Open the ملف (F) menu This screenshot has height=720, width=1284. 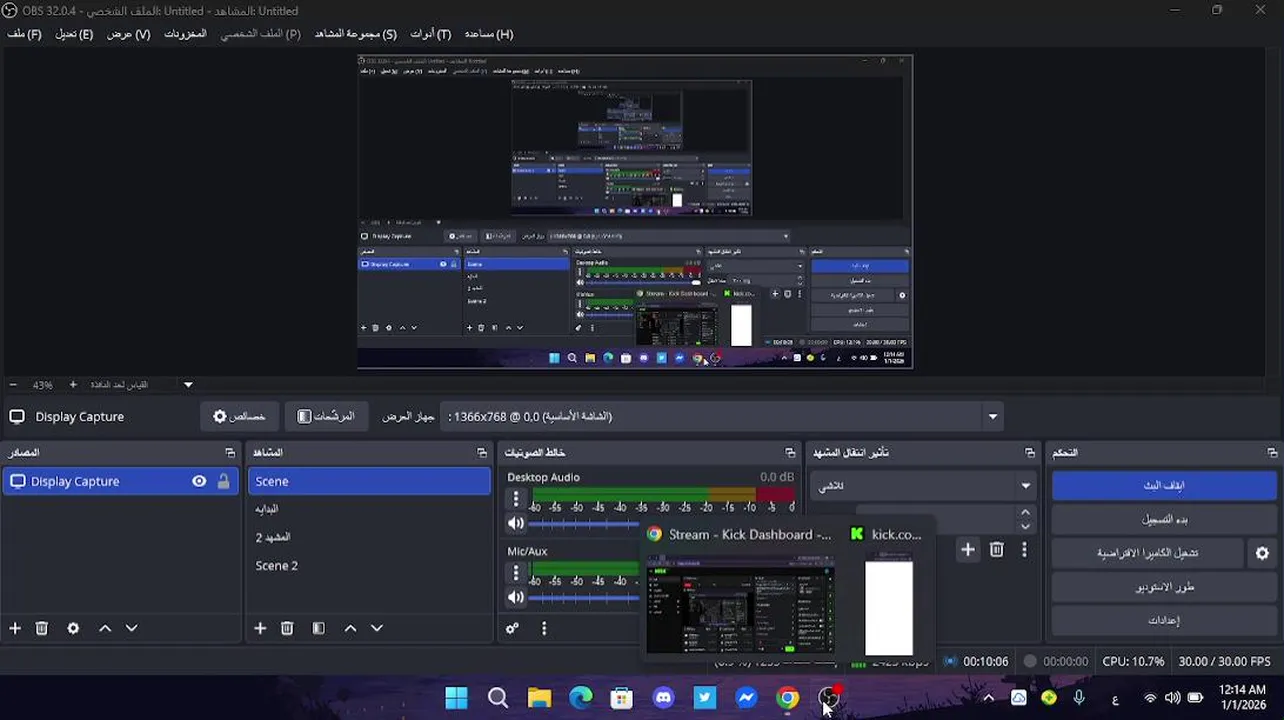click(24, 34)
